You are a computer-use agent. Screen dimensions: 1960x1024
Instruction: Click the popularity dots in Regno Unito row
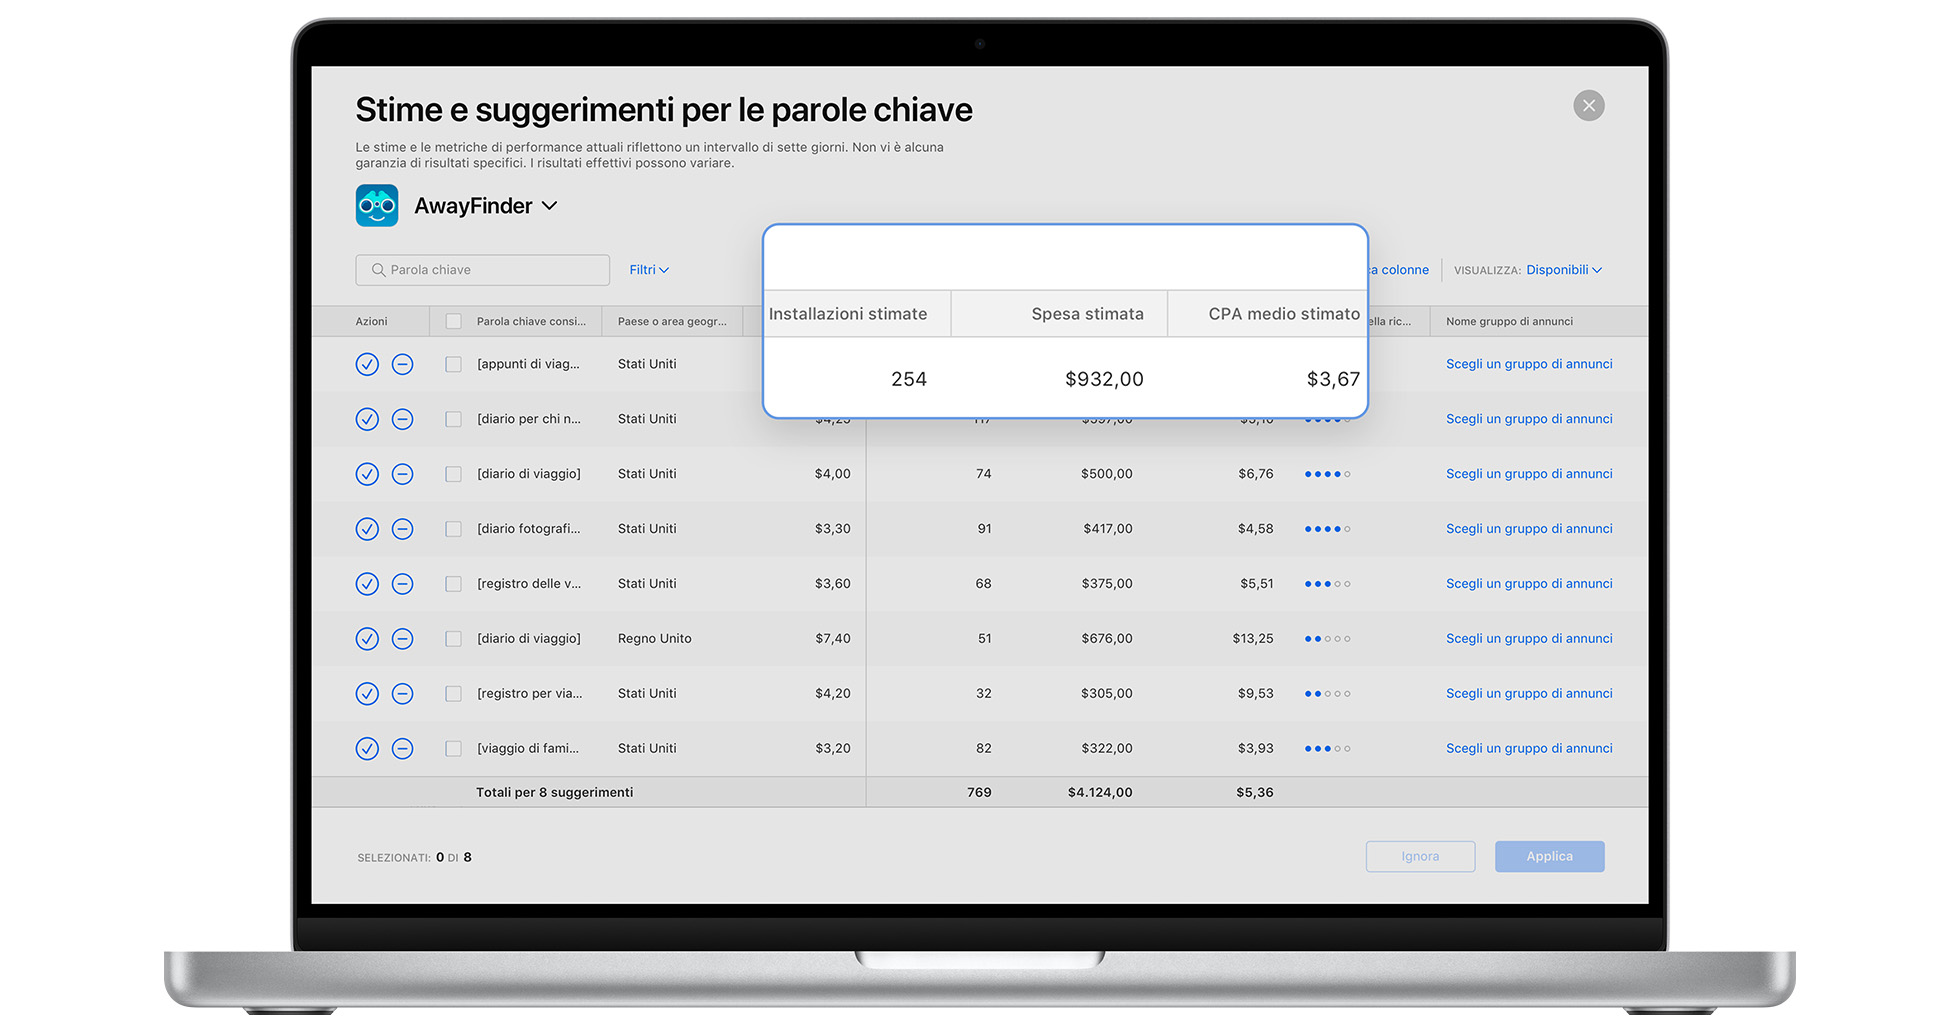[x=1327, y=639]
